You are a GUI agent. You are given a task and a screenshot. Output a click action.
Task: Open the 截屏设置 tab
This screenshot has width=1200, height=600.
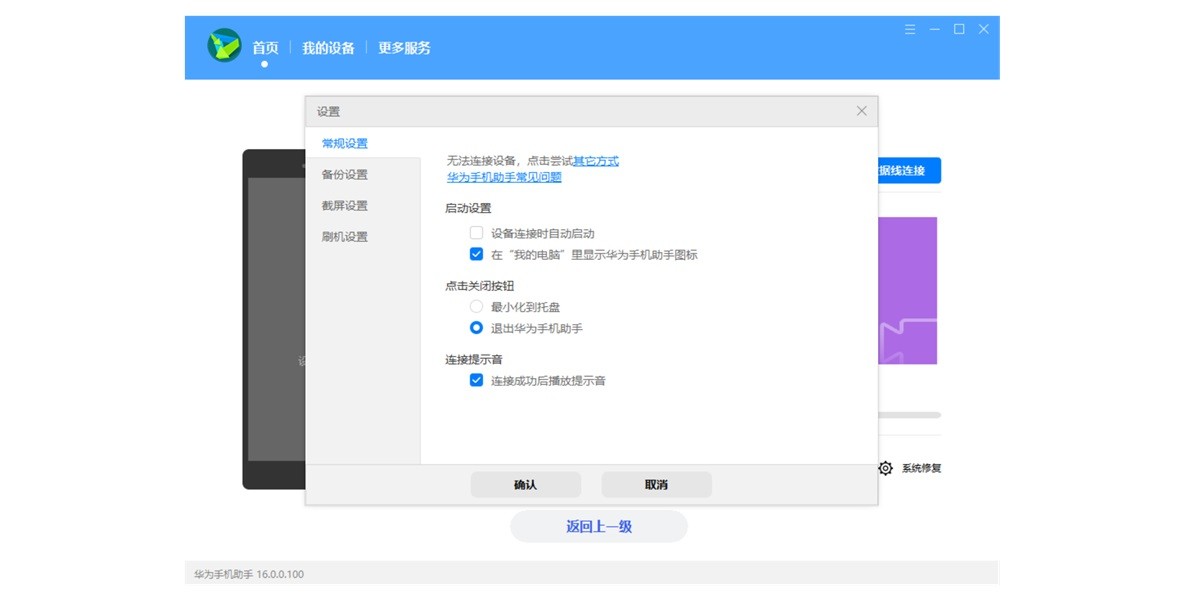(346, 205)
